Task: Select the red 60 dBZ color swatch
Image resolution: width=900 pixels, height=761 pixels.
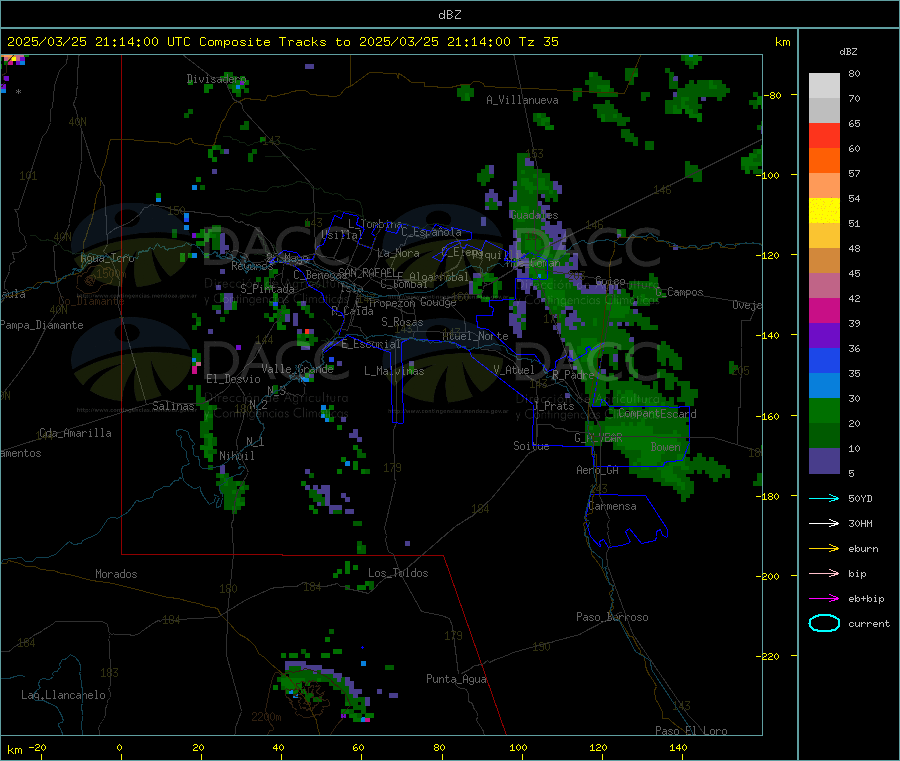Action: tap(824, 135)
